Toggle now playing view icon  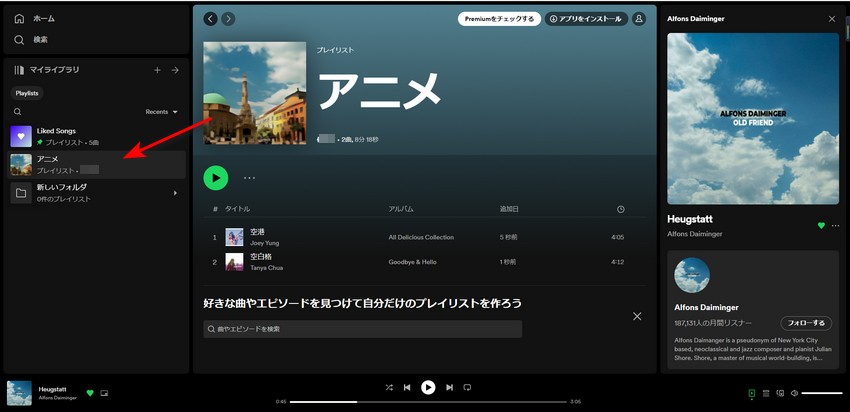coord(751,393)
